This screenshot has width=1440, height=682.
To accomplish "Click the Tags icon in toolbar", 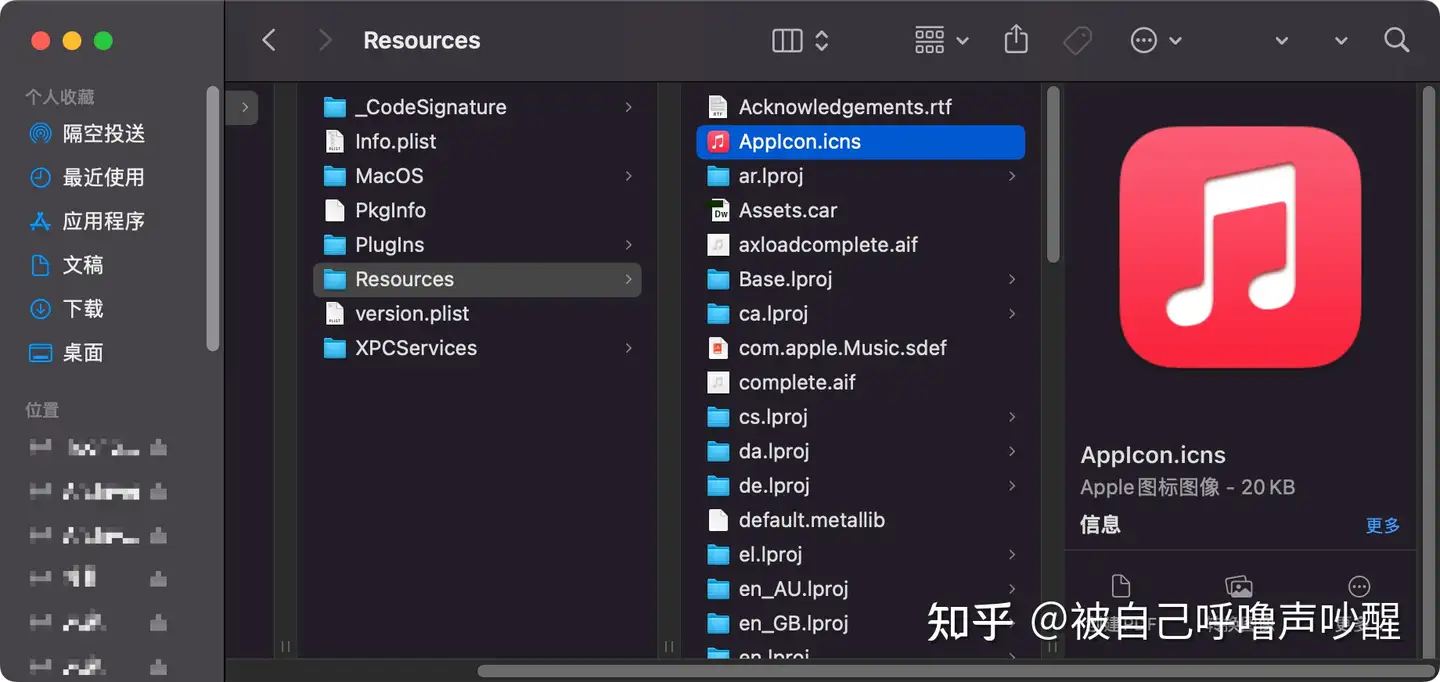I will click(x=1077, y=40).
